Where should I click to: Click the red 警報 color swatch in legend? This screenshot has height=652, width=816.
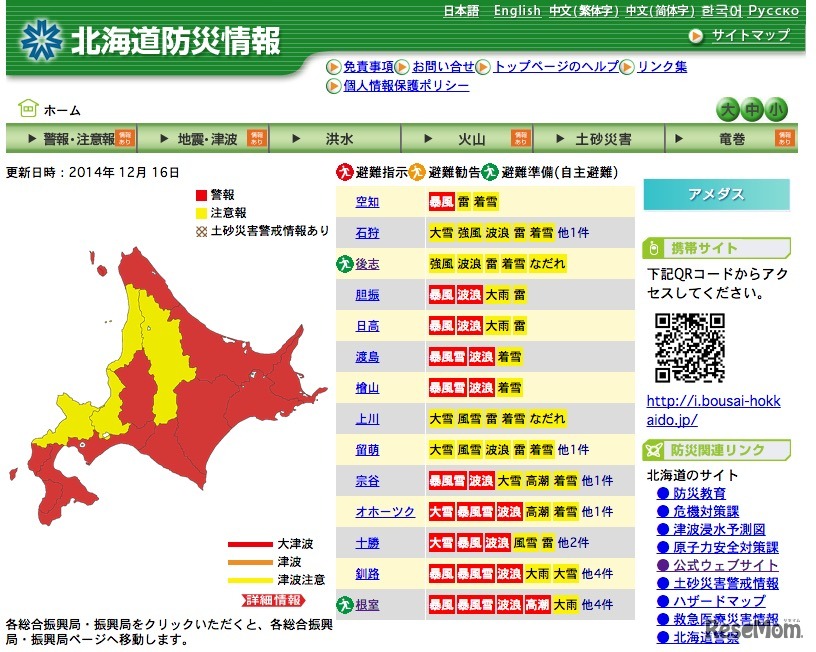click(x=199, y=196)
